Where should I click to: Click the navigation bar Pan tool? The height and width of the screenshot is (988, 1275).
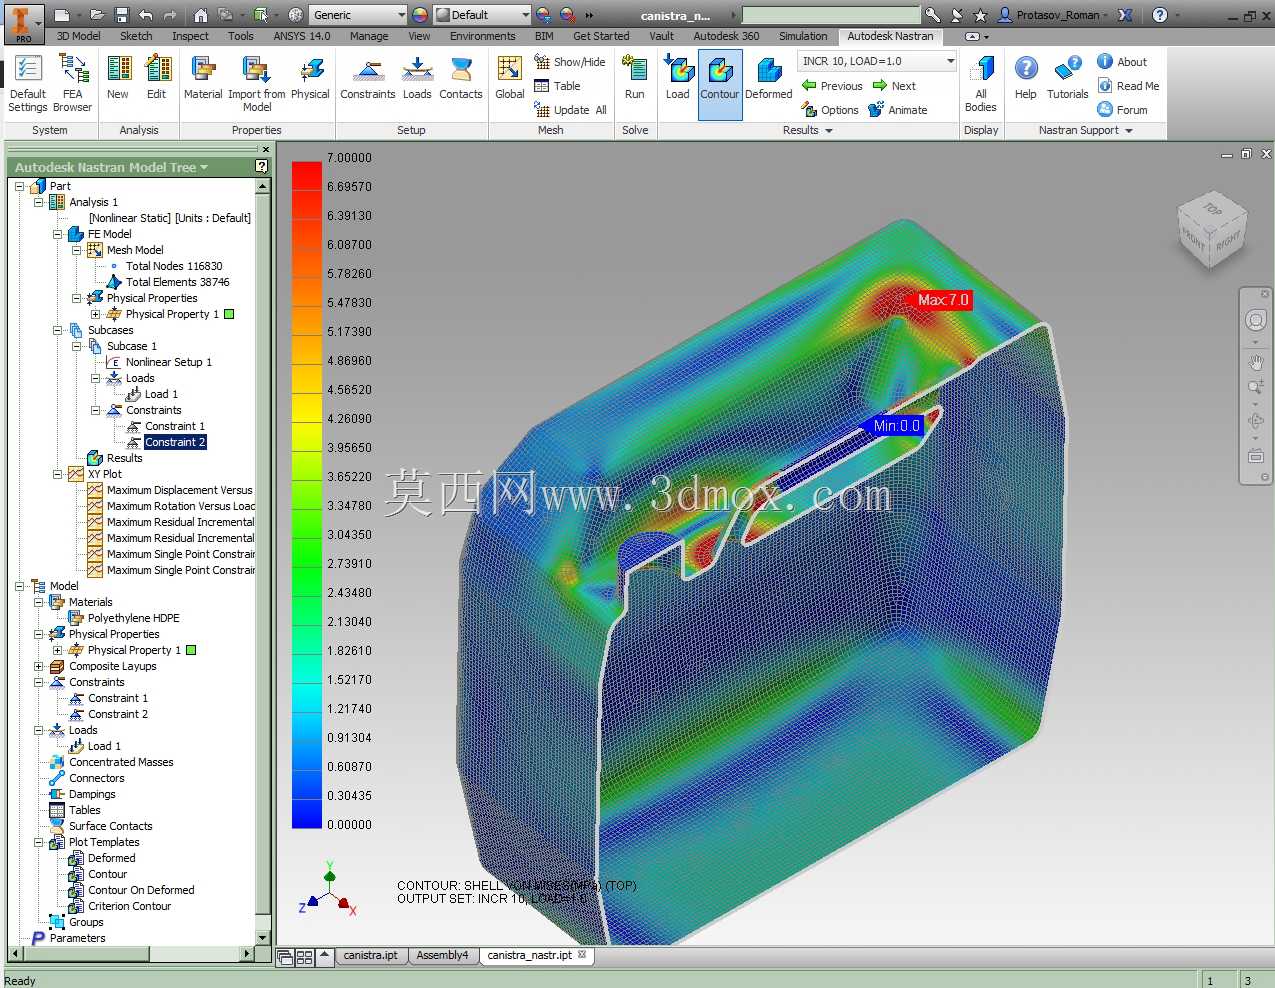[1256, 362]
